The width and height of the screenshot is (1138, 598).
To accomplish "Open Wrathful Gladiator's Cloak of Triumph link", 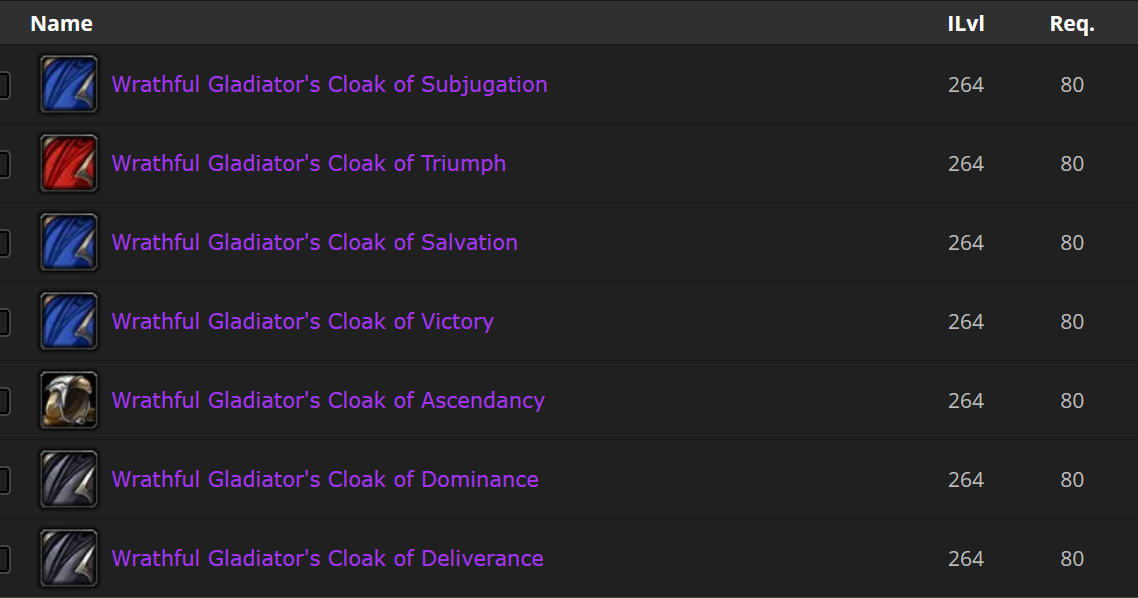I will tap(309, 164).
